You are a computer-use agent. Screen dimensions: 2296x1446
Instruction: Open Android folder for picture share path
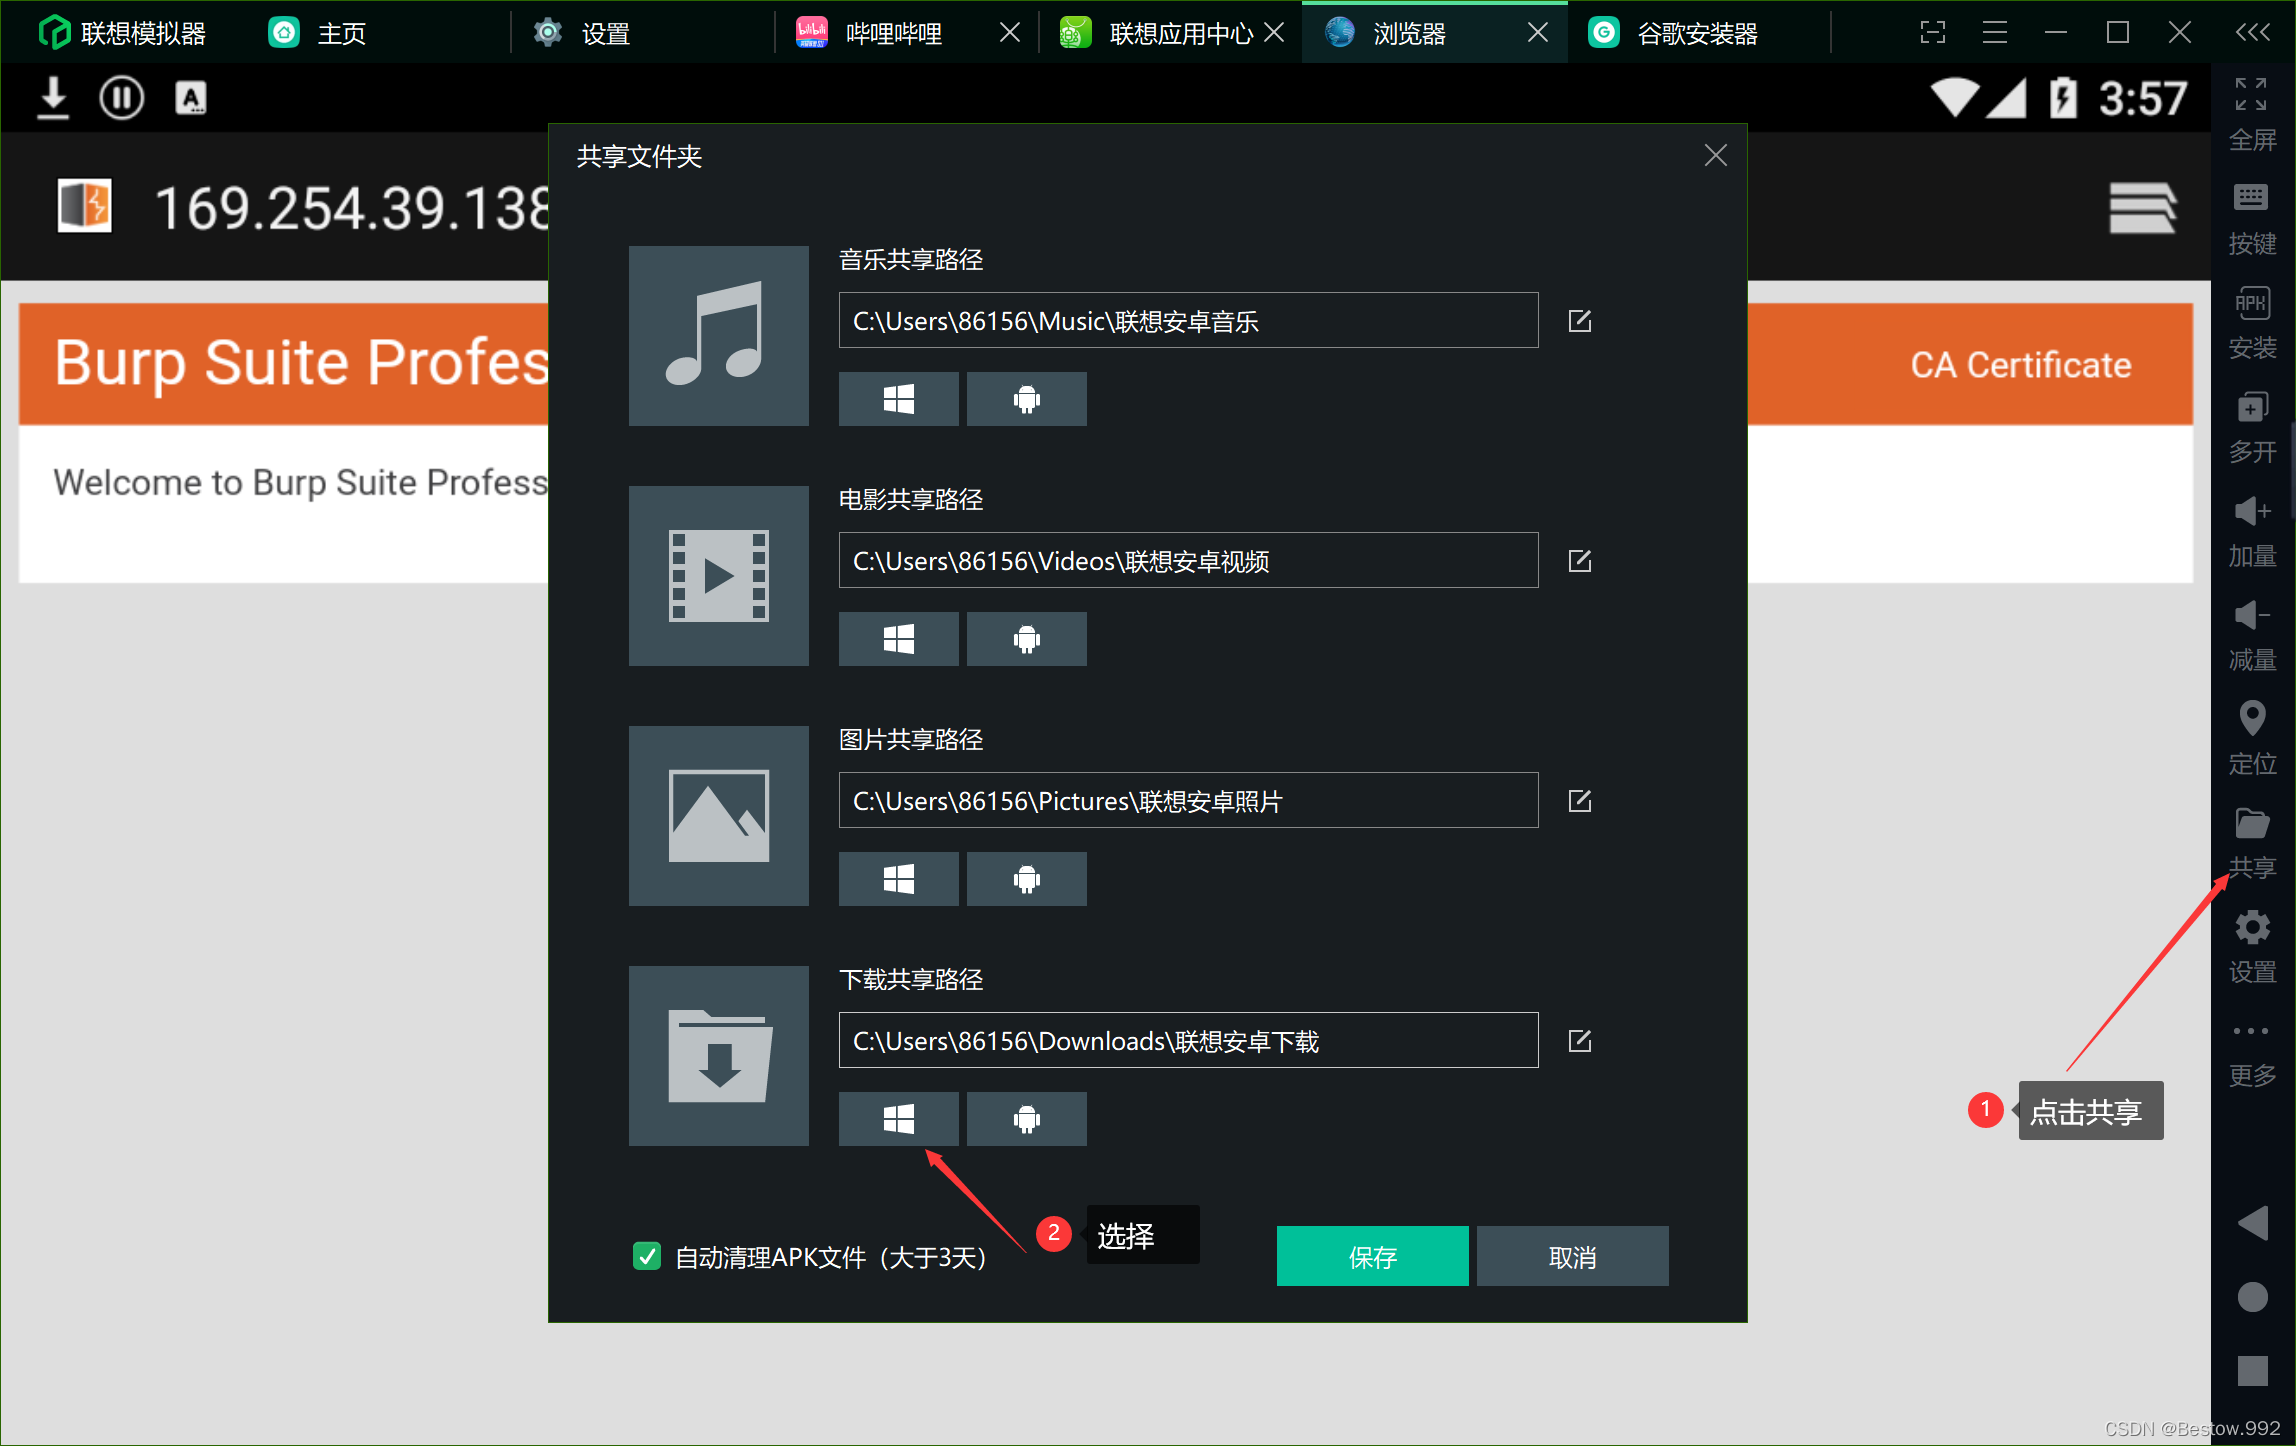1026,879
